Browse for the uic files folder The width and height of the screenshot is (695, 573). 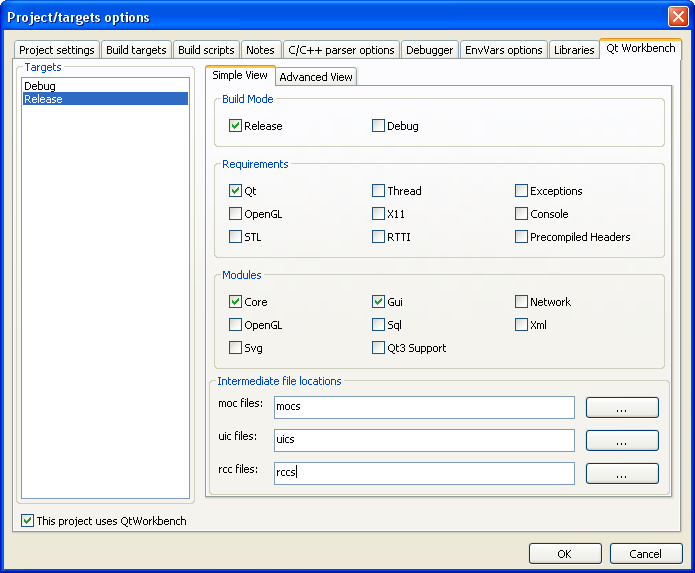point(621,440)
